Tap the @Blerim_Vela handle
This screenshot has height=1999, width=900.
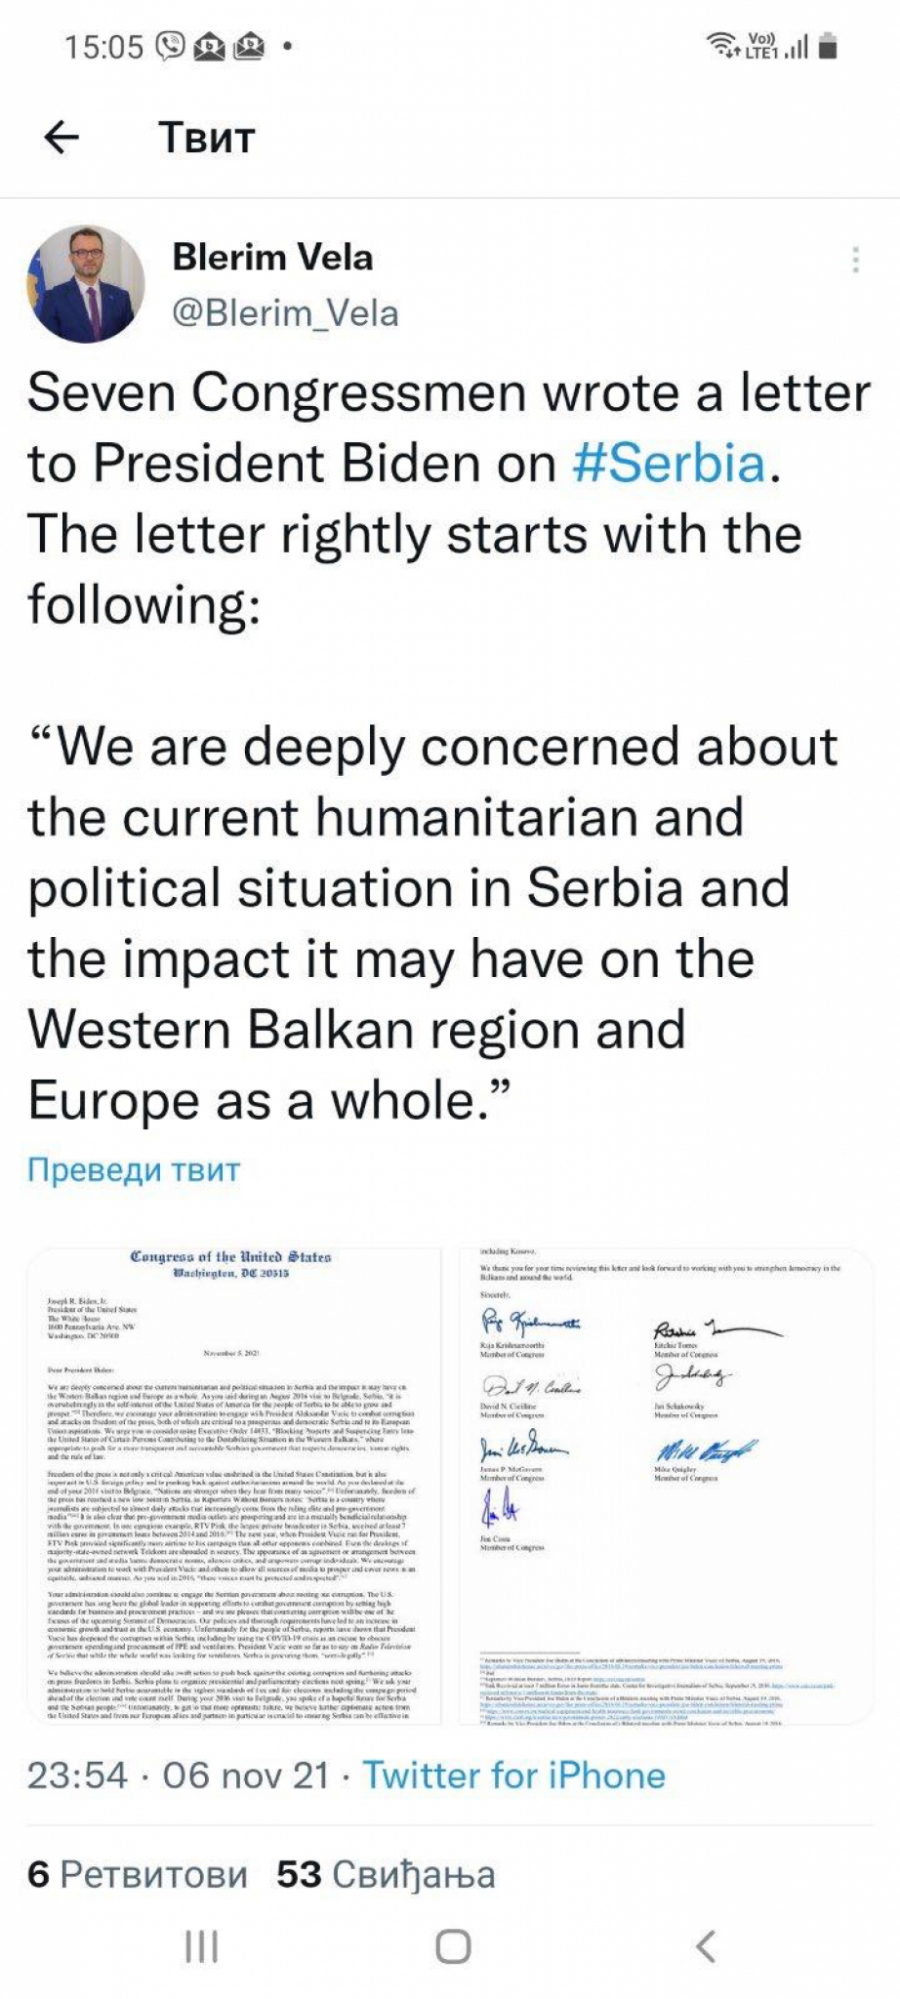coord(285,313)
